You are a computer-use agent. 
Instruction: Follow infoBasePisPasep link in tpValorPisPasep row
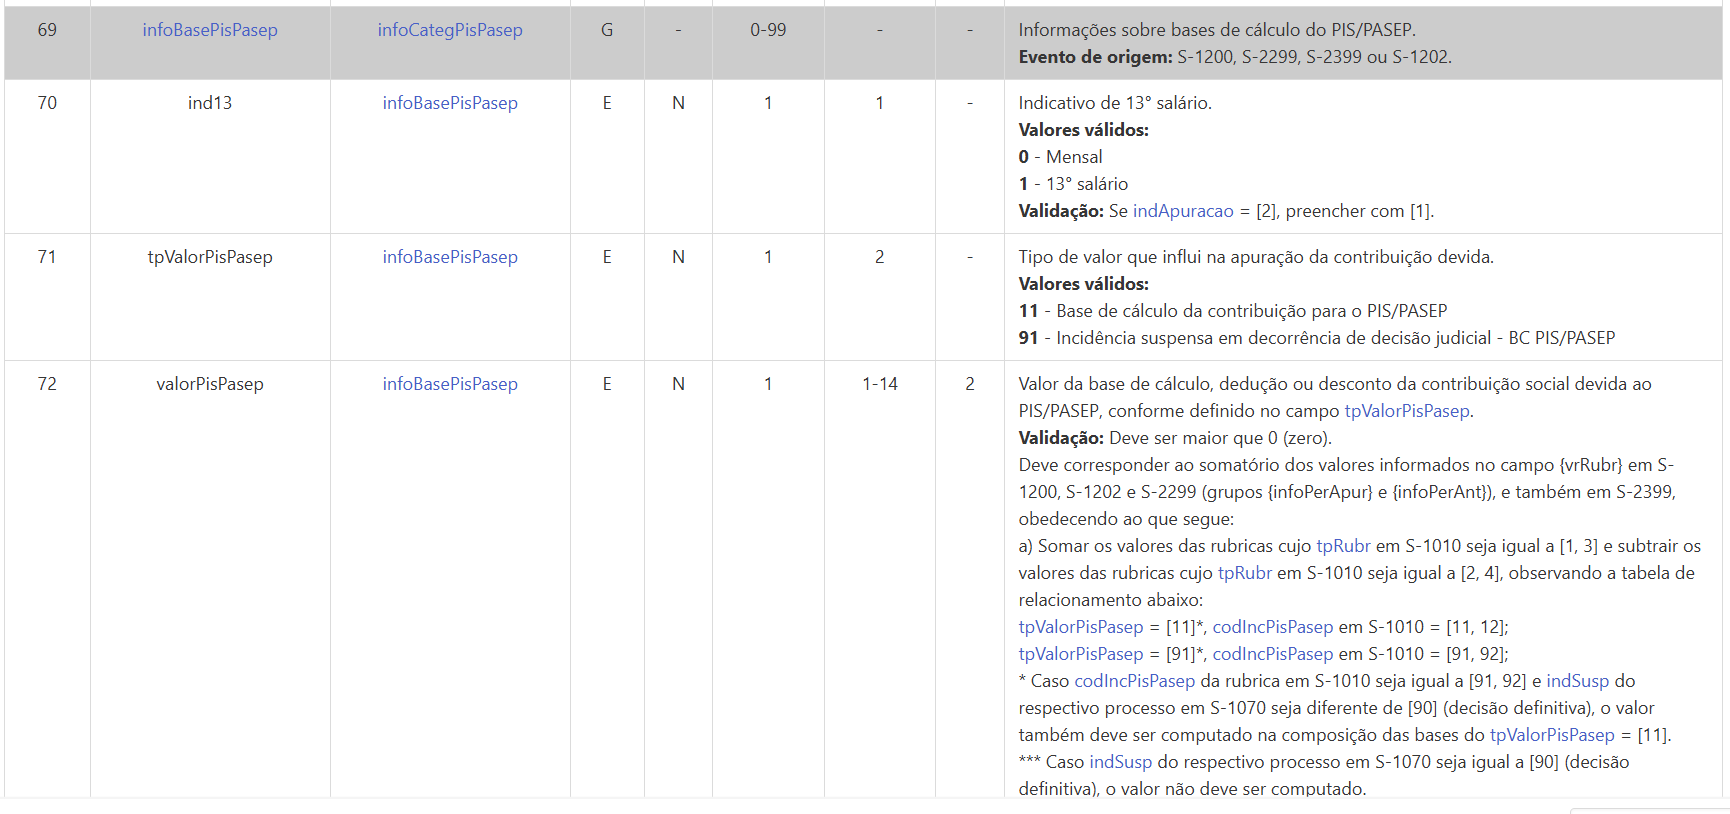450,257
